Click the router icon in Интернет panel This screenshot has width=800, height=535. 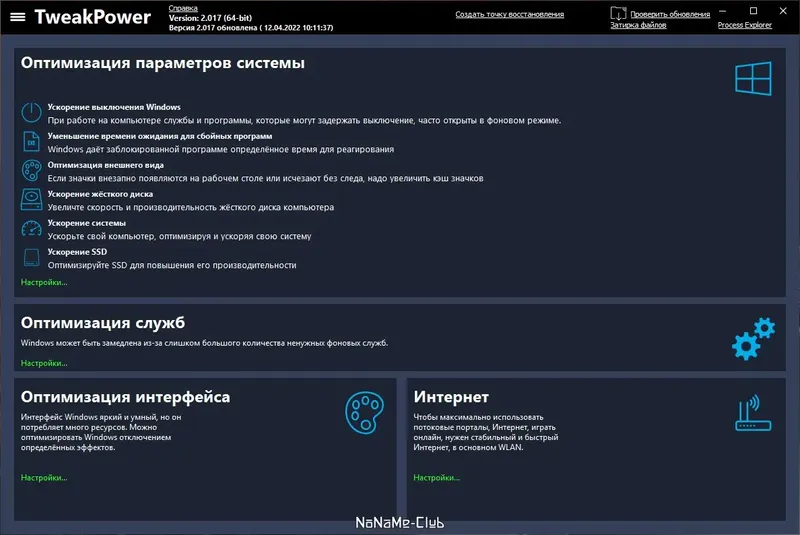tap(753, 413)
